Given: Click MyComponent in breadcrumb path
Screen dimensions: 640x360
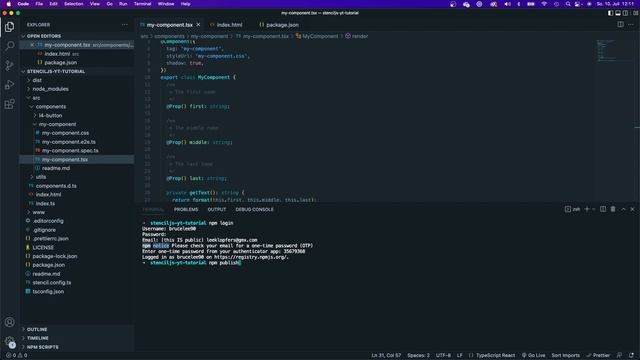Looking at the screenshot, I should pos(320,36).
